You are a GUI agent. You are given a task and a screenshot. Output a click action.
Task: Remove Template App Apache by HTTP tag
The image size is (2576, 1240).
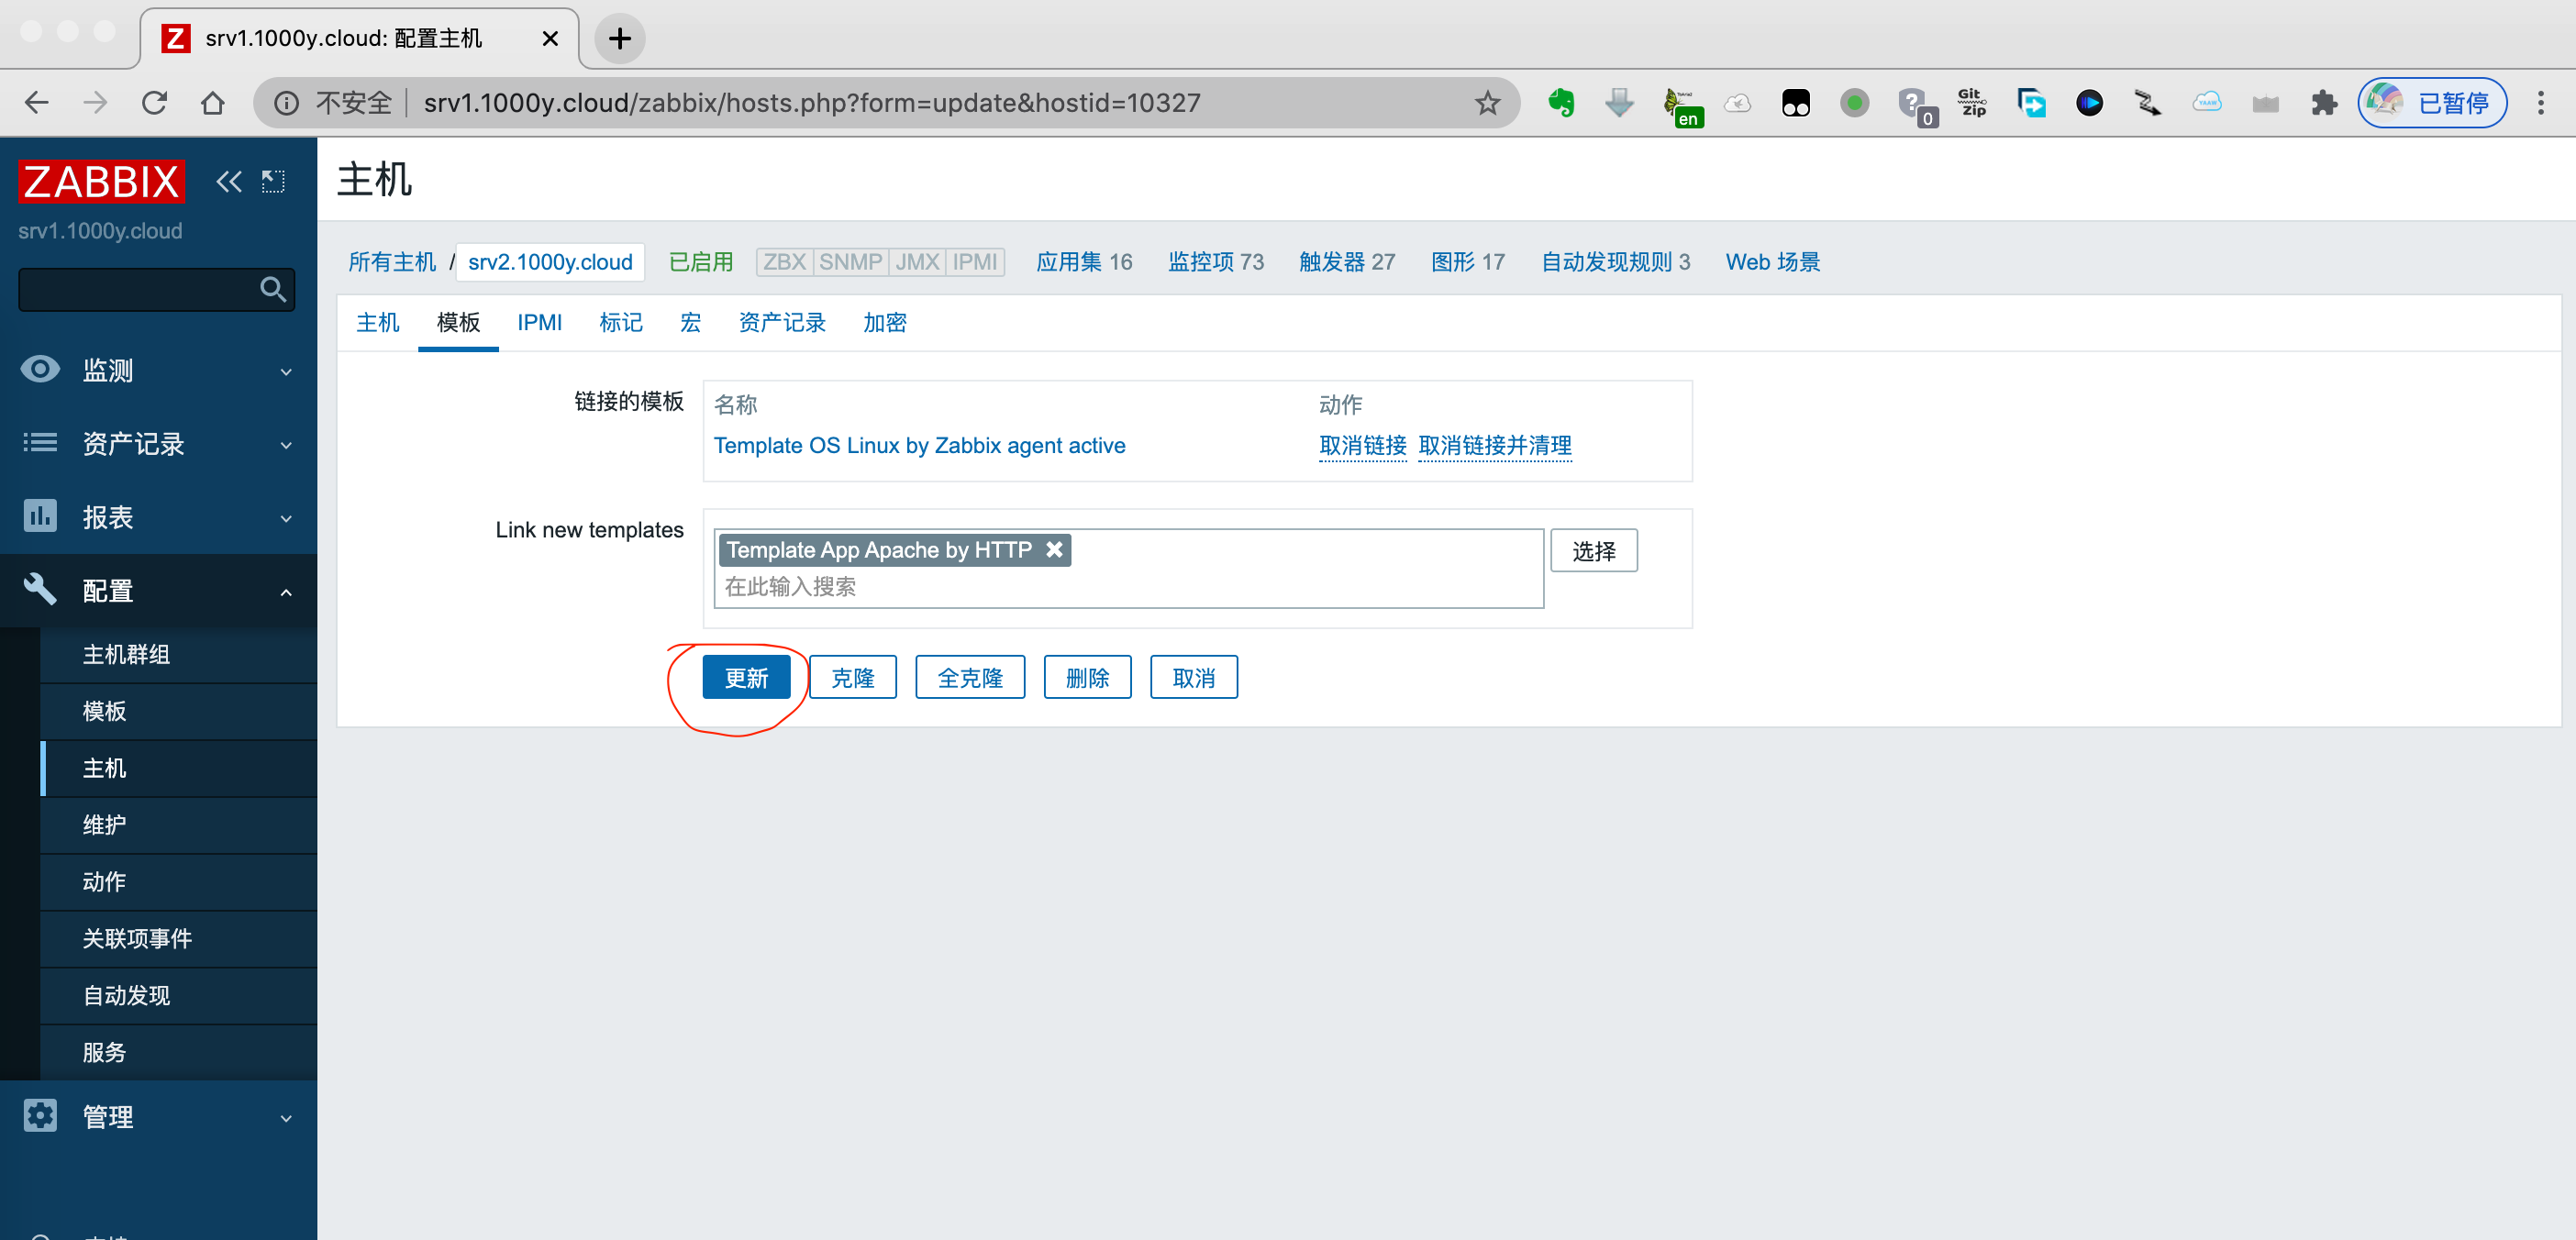point(1054,549)
